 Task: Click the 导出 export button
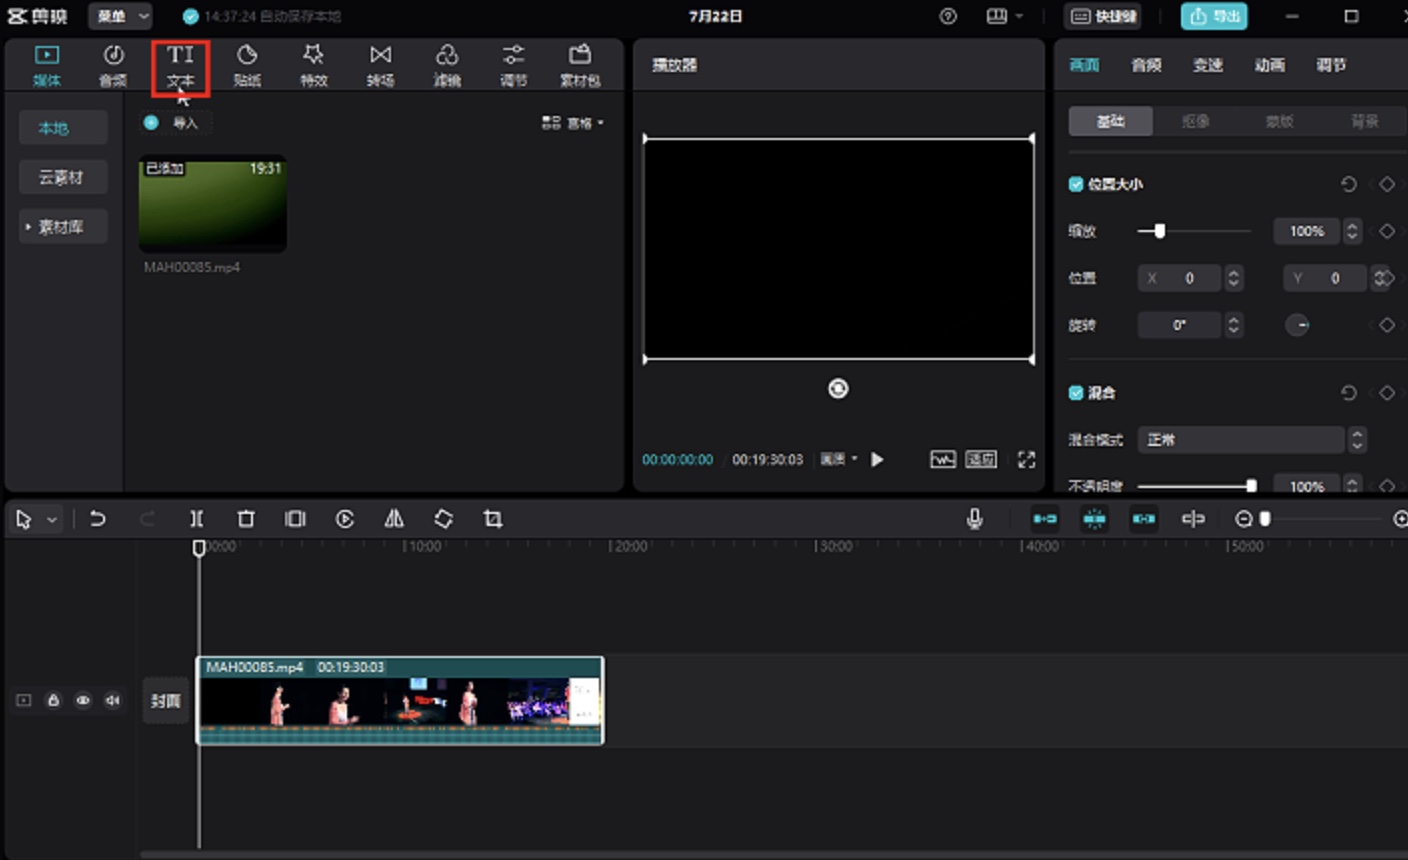click(1214, 16)
